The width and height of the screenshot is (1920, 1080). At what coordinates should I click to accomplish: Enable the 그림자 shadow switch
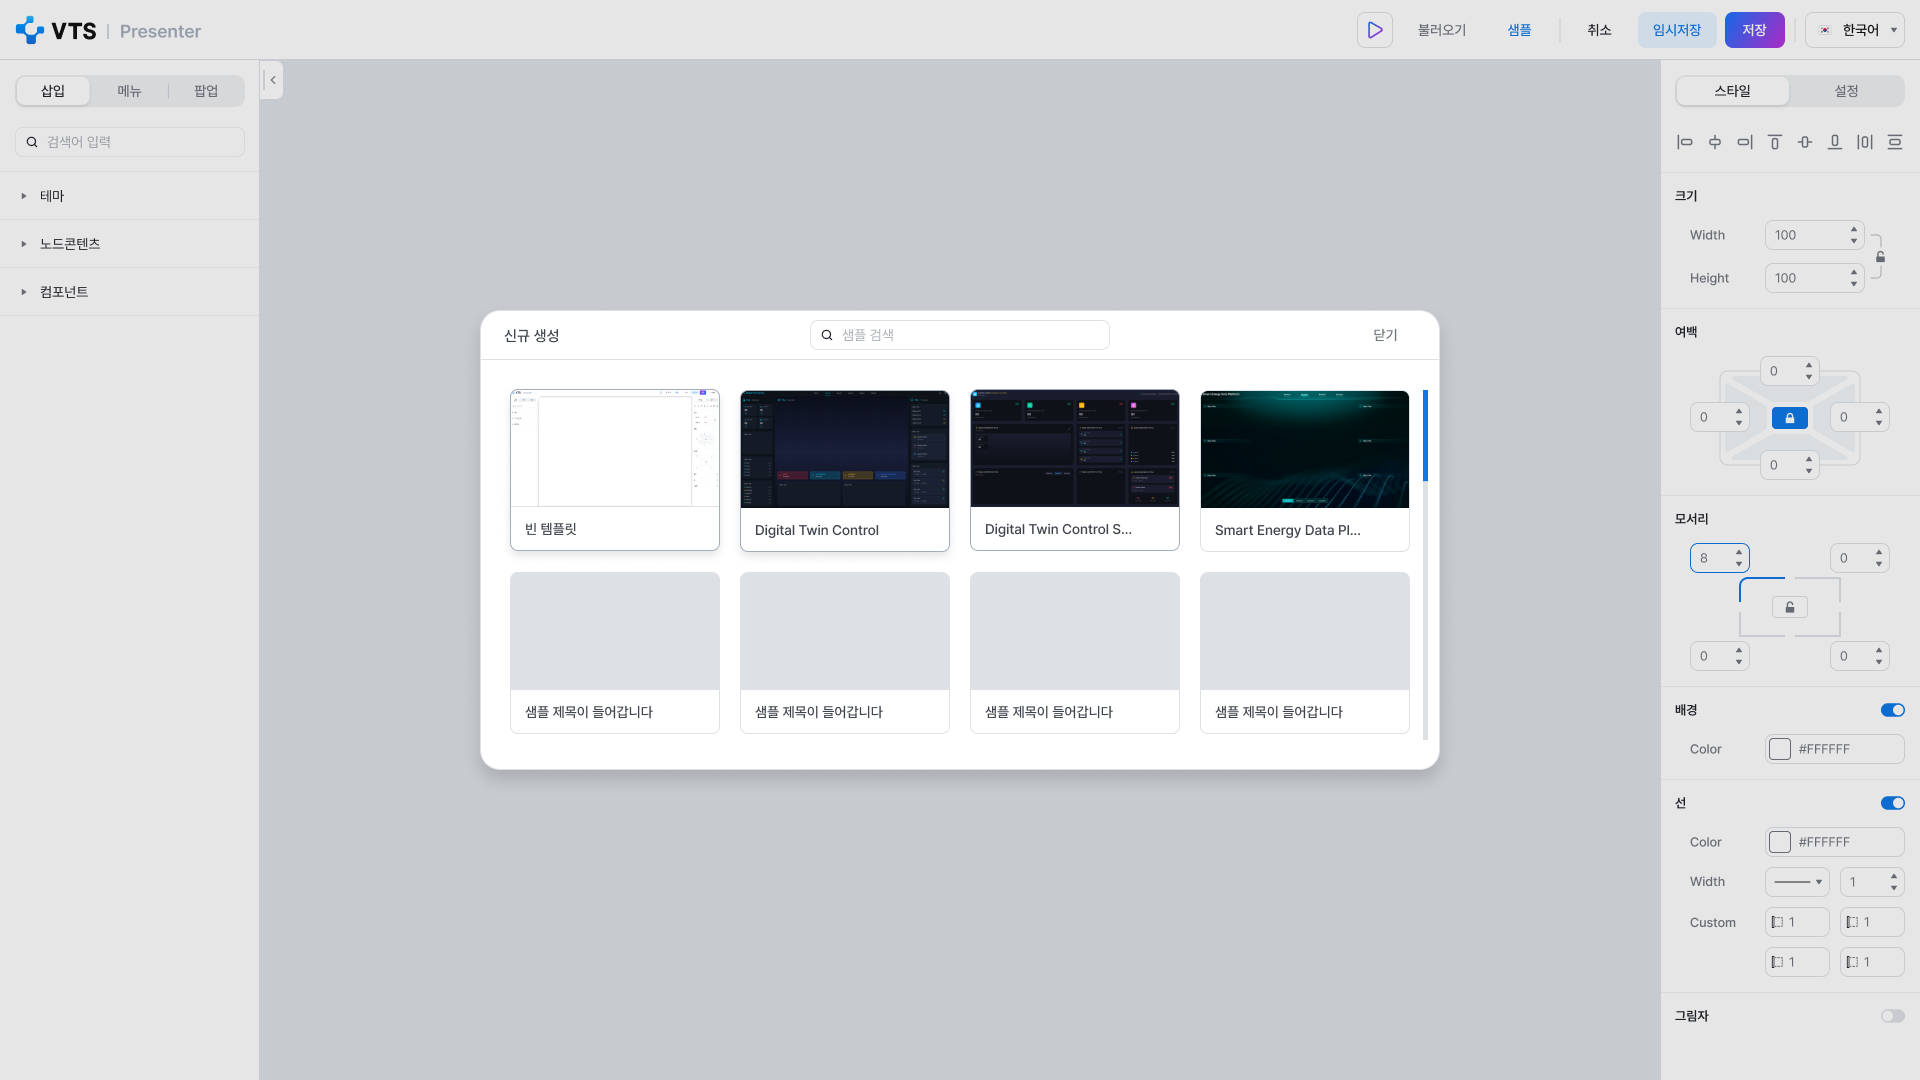(1892, 1016)
